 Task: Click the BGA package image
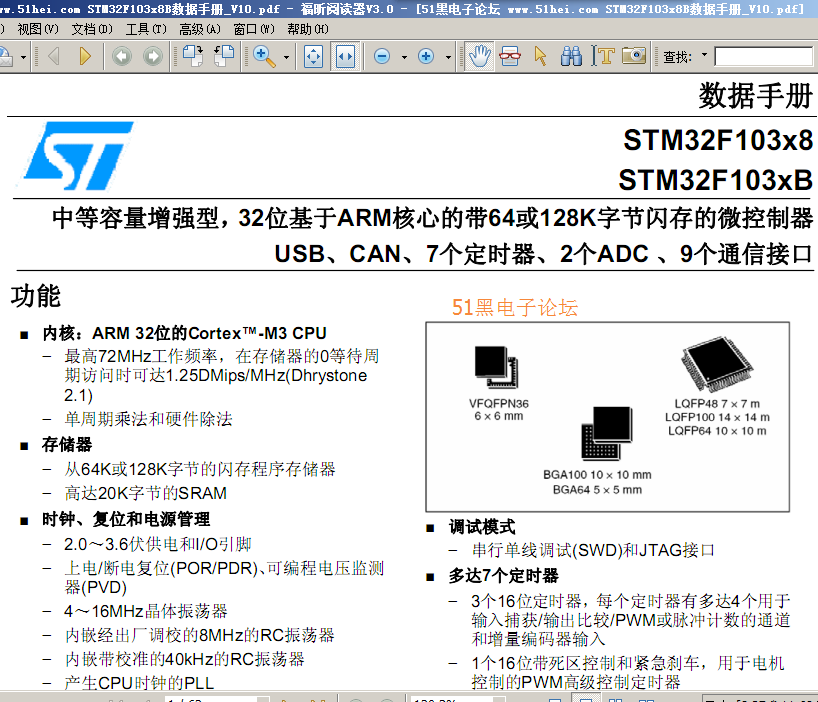coord(607,433)
